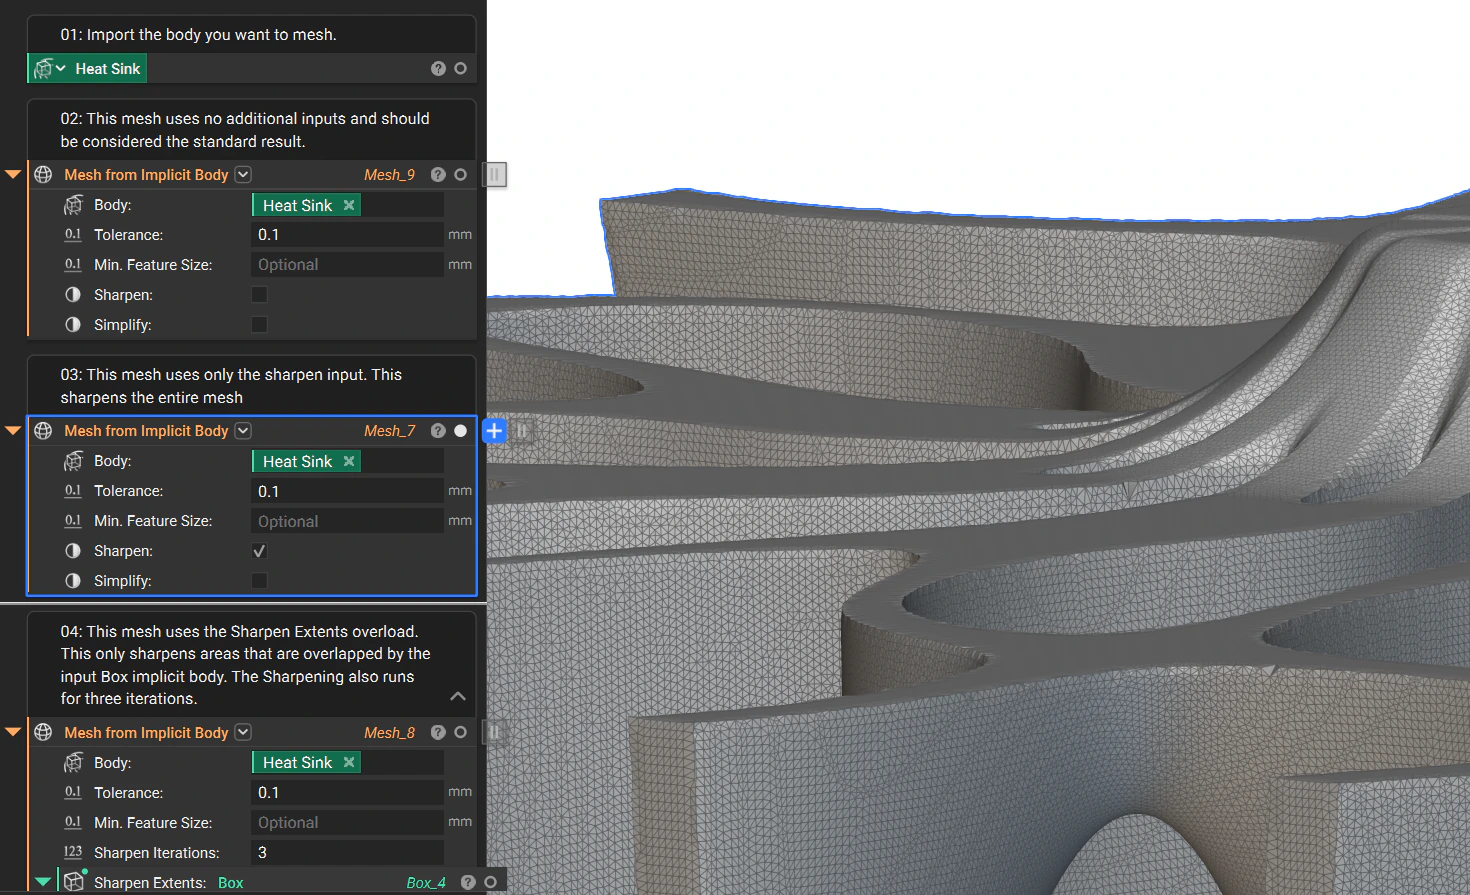Screen dimensions: 1470x895
Task: Click the Box_4 label beside Sharpen Extents
Action: [424, 882]
